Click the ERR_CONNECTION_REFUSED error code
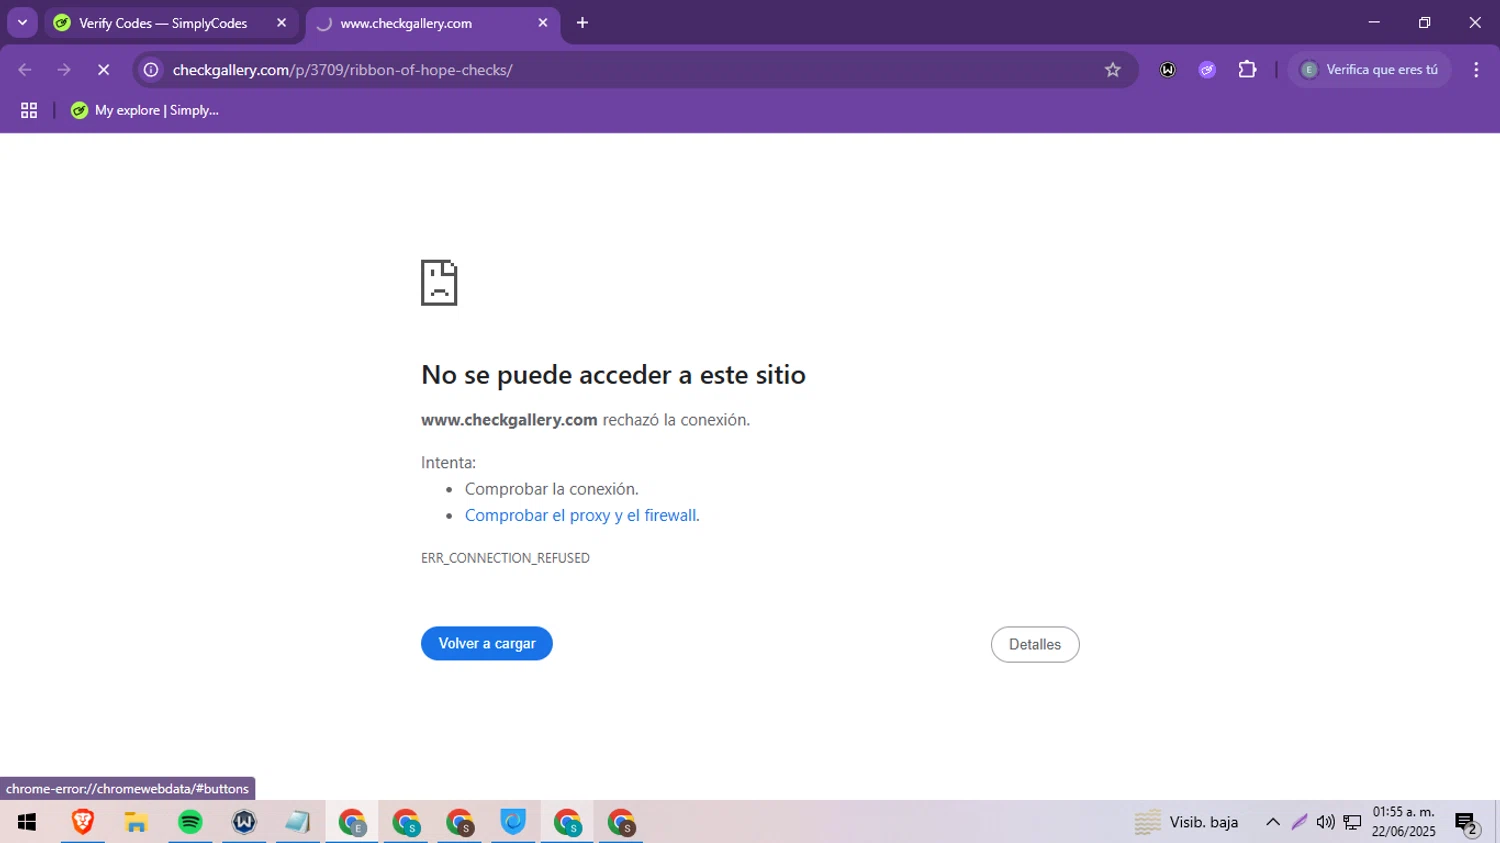This screenshot has width=1500, height=843. tap(505, 558)
